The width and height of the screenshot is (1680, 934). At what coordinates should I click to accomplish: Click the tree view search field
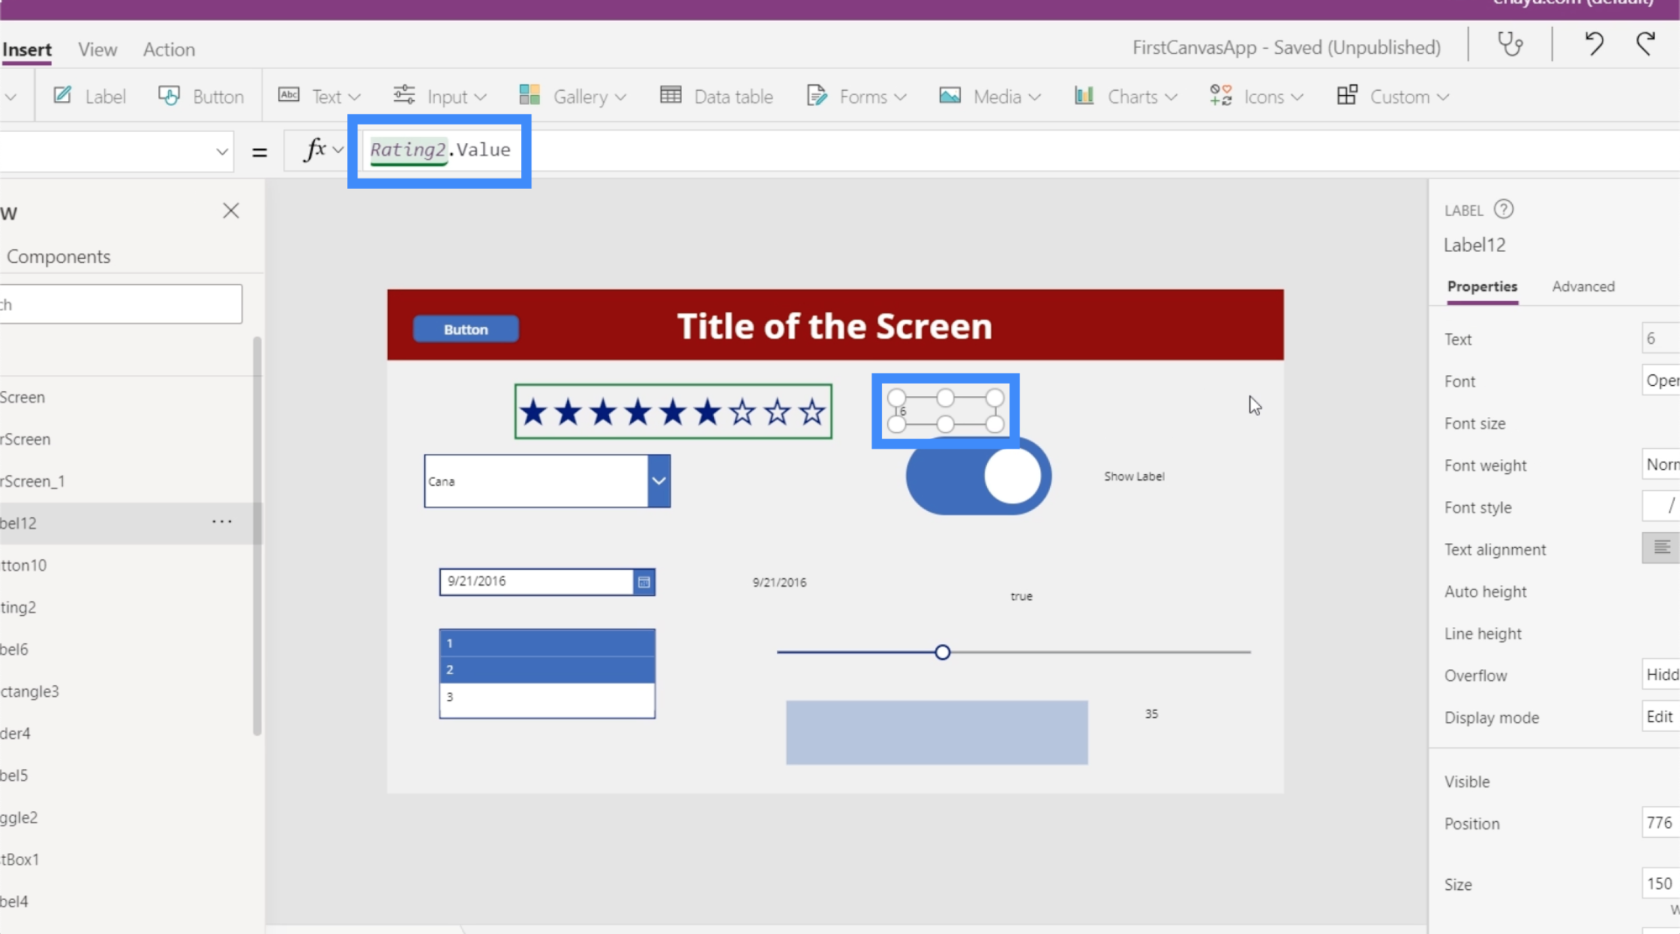(x=121, y=304)
